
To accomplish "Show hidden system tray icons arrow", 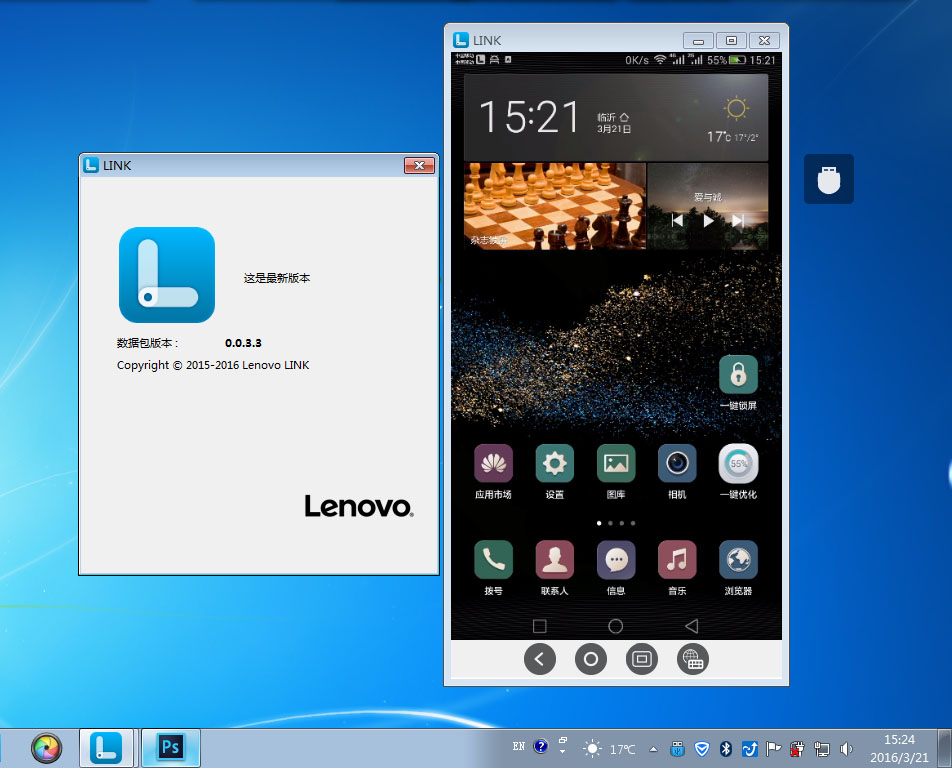I will [654, 748].
